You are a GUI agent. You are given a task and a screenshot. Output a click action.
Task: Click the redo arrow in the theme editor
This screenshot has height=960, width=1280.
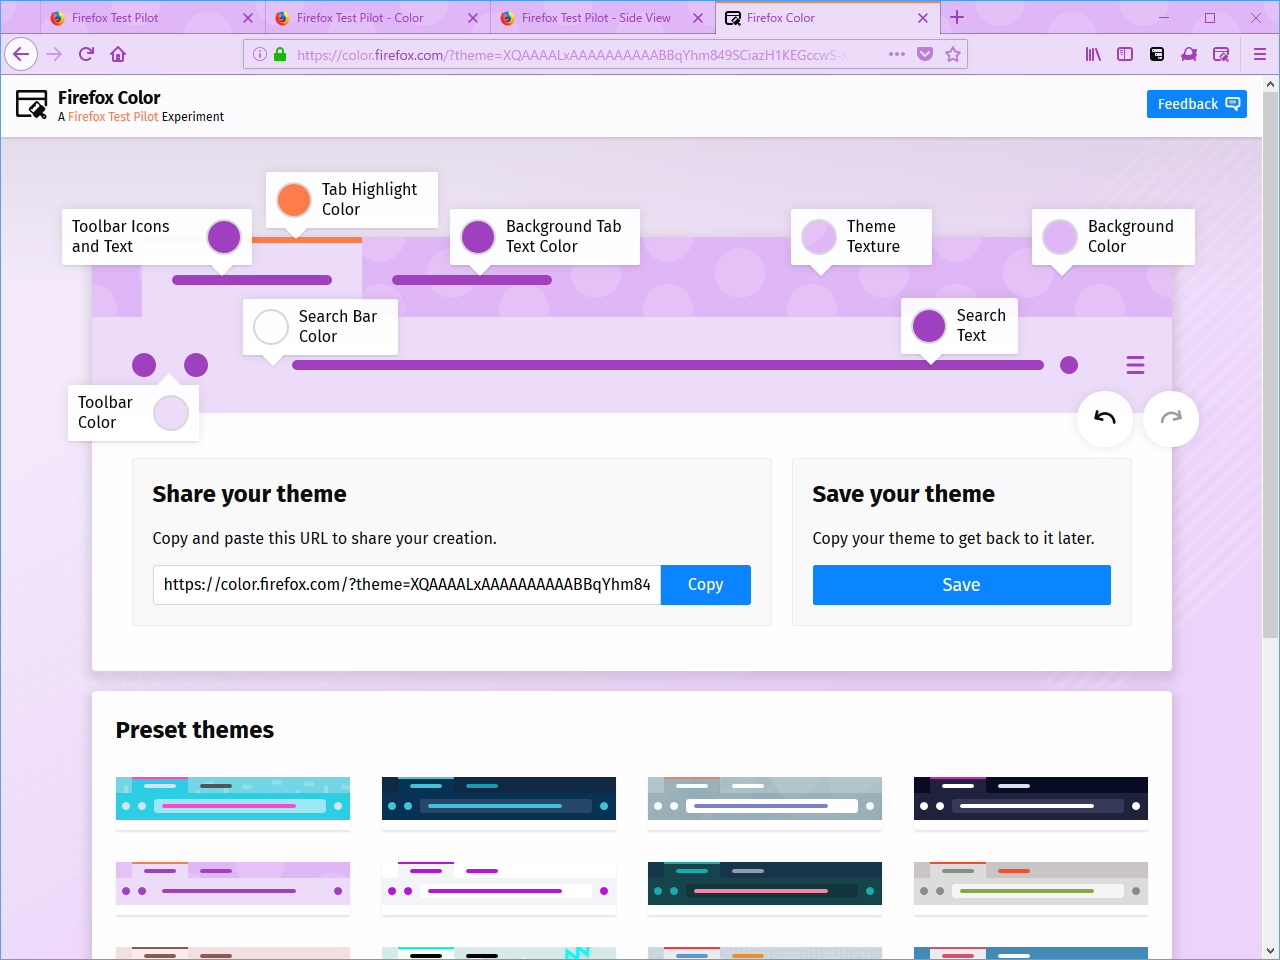[x=1170, y=419]
